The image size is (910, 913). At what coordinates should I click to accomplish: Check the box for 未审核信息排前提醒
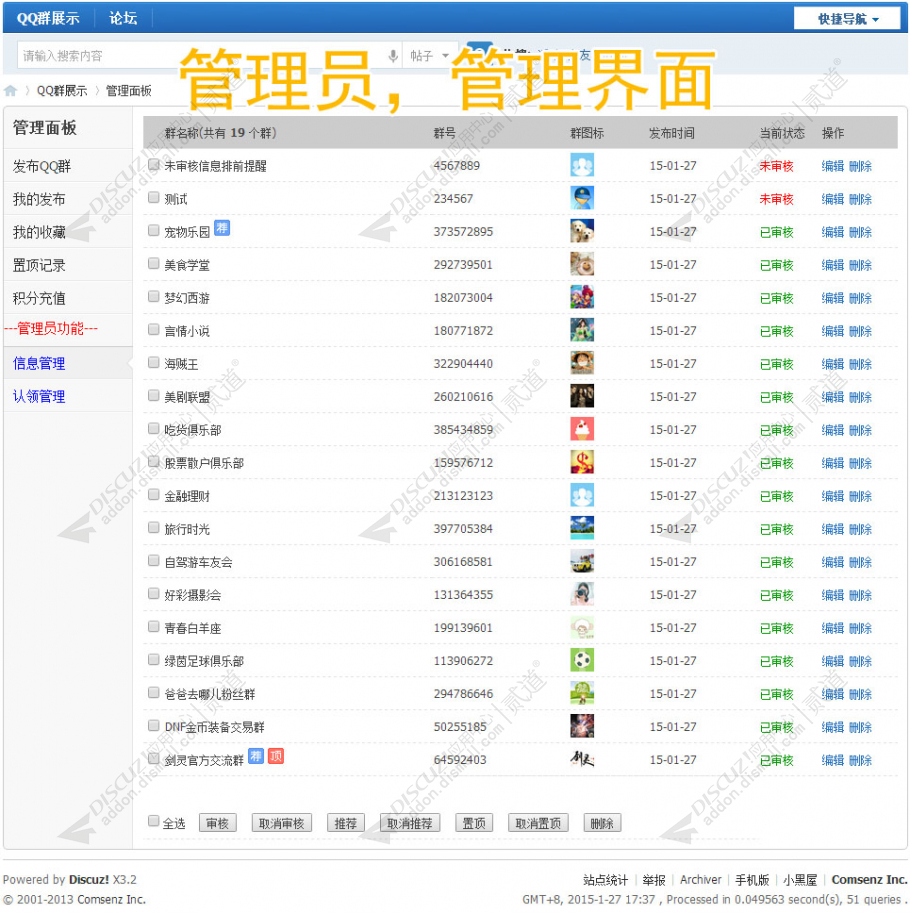pos(154,165)
